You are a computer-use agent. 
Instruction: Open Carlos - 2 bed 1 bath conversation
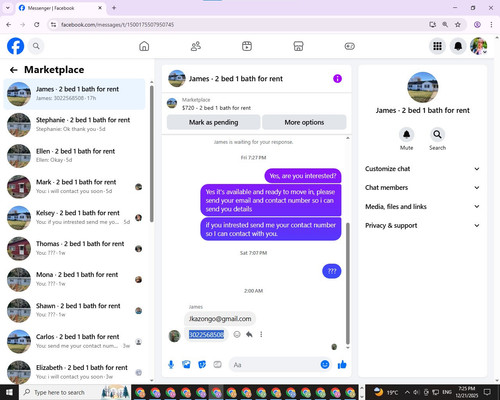74,341
